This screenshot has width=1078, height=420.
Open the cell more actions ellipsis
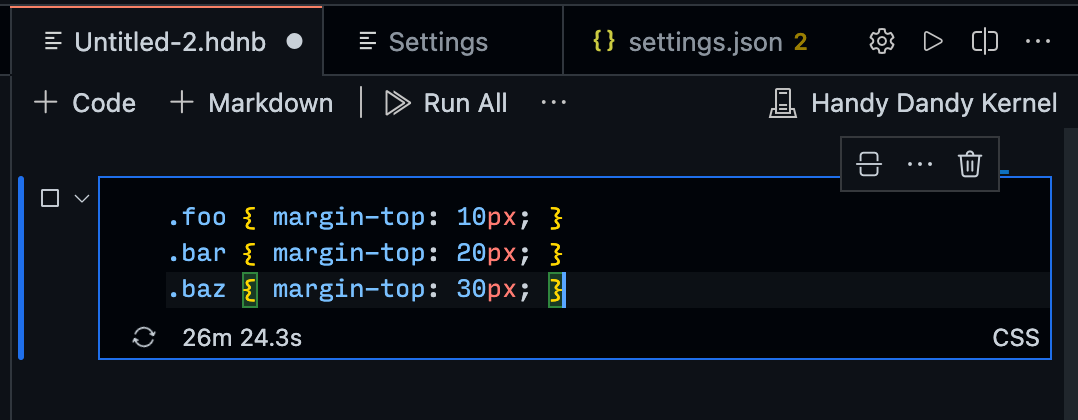920,164
